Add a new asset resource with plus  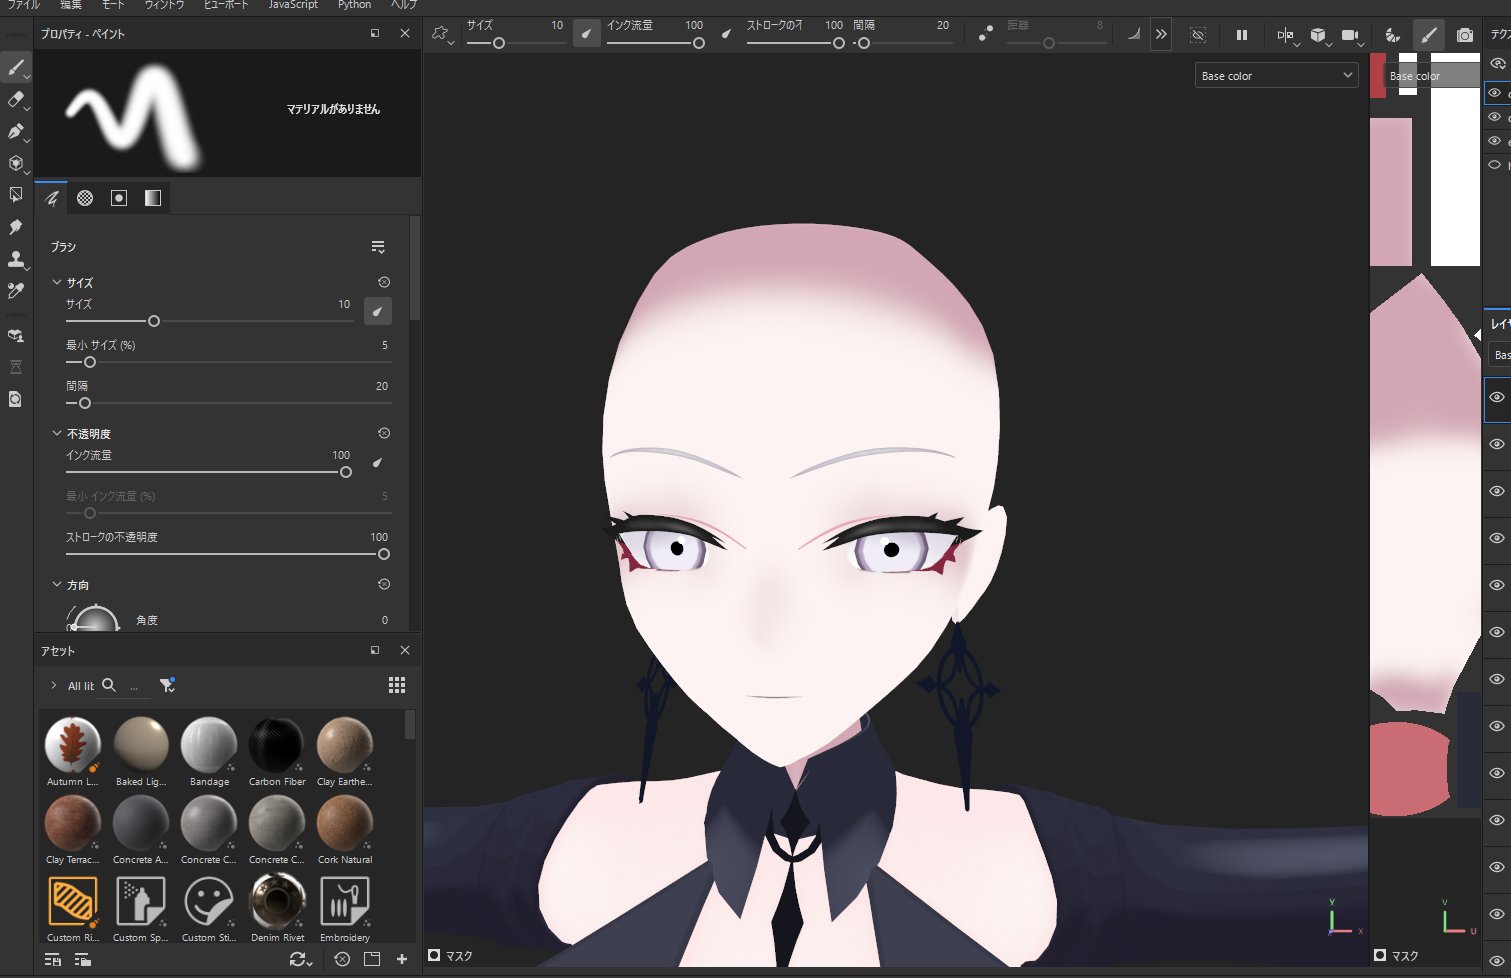[402, 959]
